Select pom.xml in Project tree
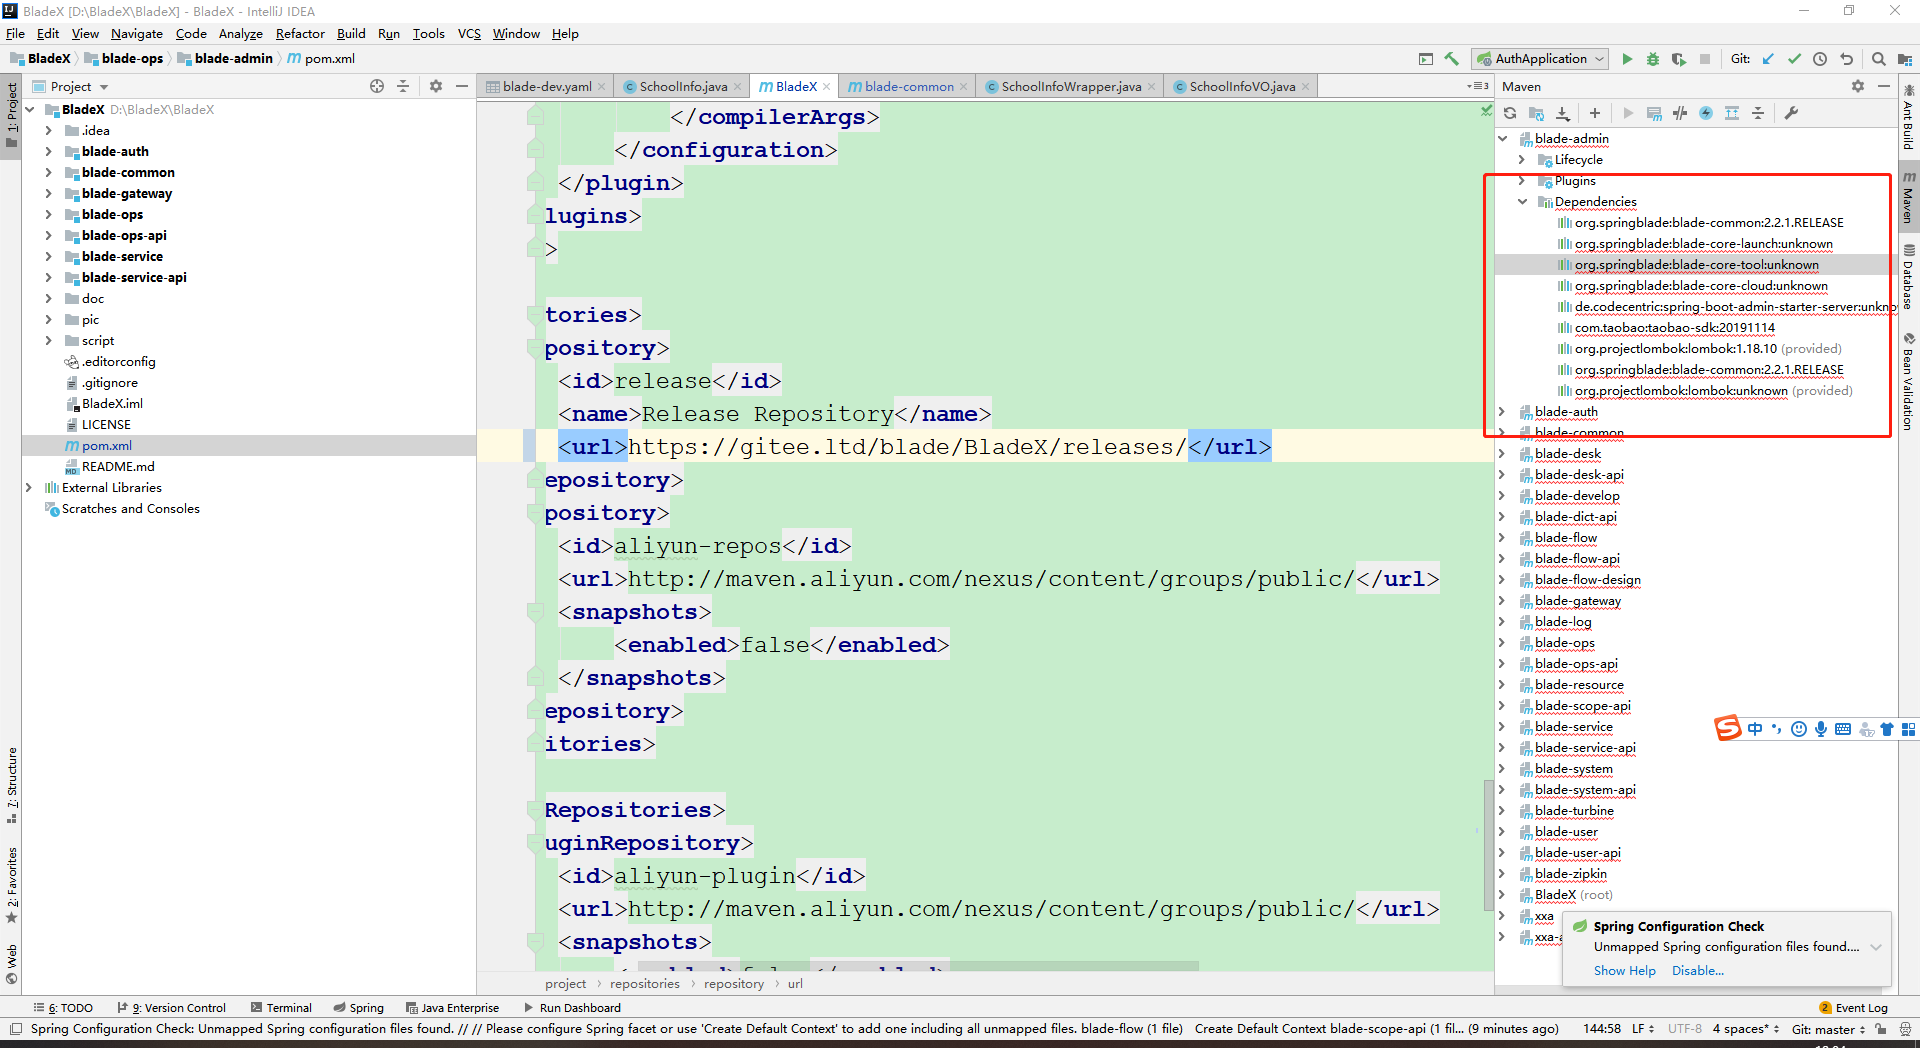Screen dimensions: 1920x1048 click(106, 446)
